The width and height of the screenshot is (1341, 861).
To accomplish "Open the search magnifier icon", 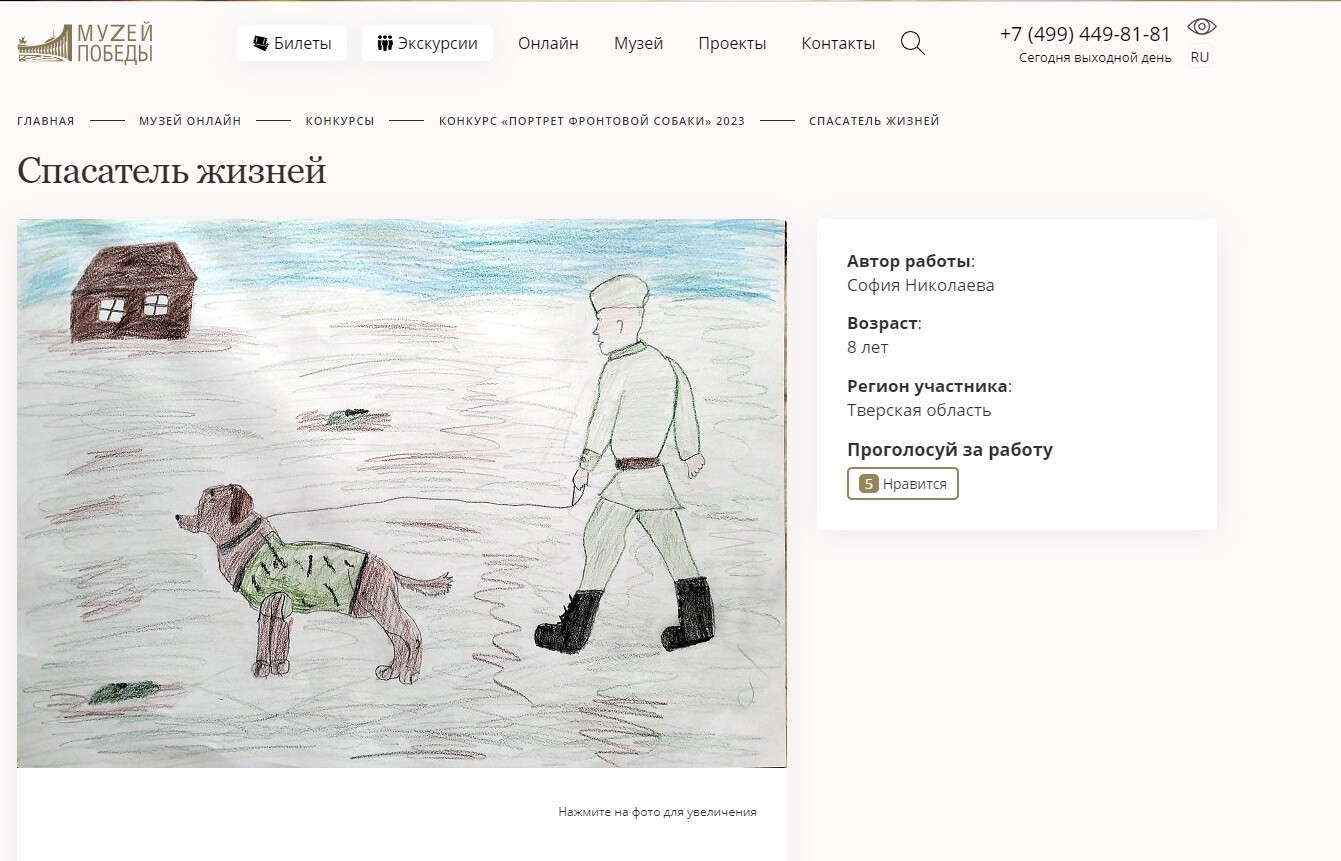I will (912, 43).
